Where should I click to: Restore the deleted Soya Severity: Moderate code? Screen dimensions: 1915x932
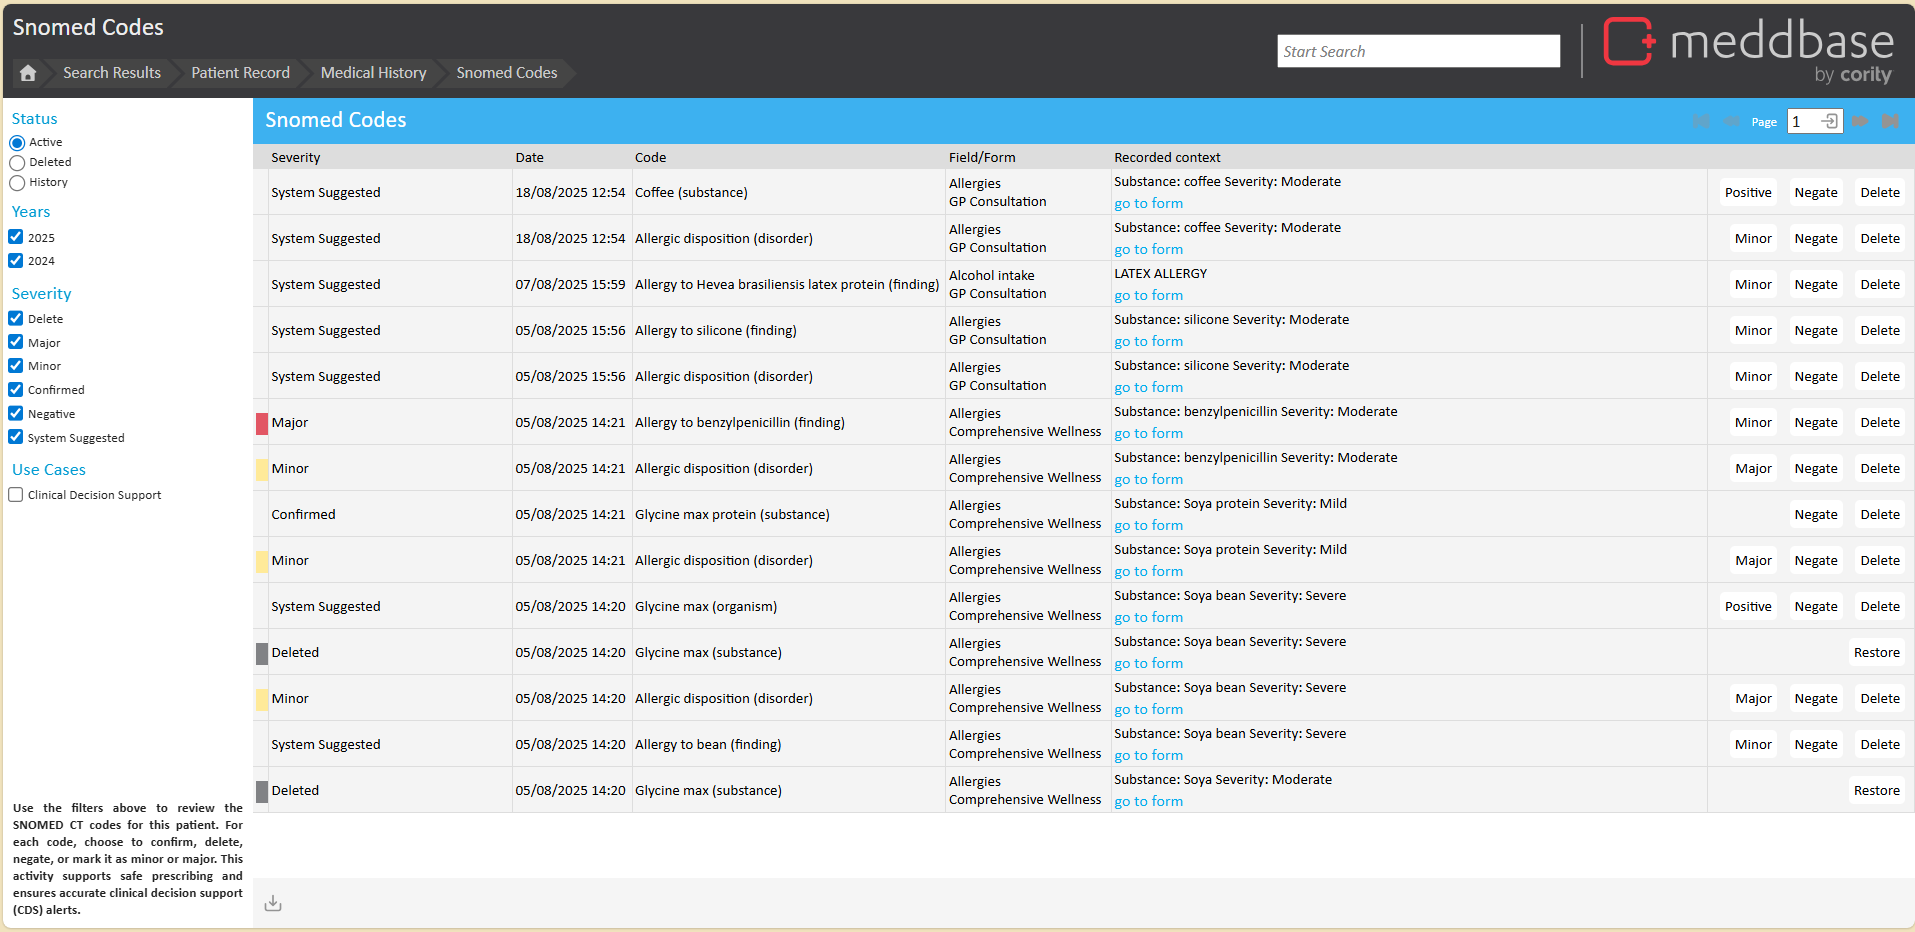click(1876, 791)
